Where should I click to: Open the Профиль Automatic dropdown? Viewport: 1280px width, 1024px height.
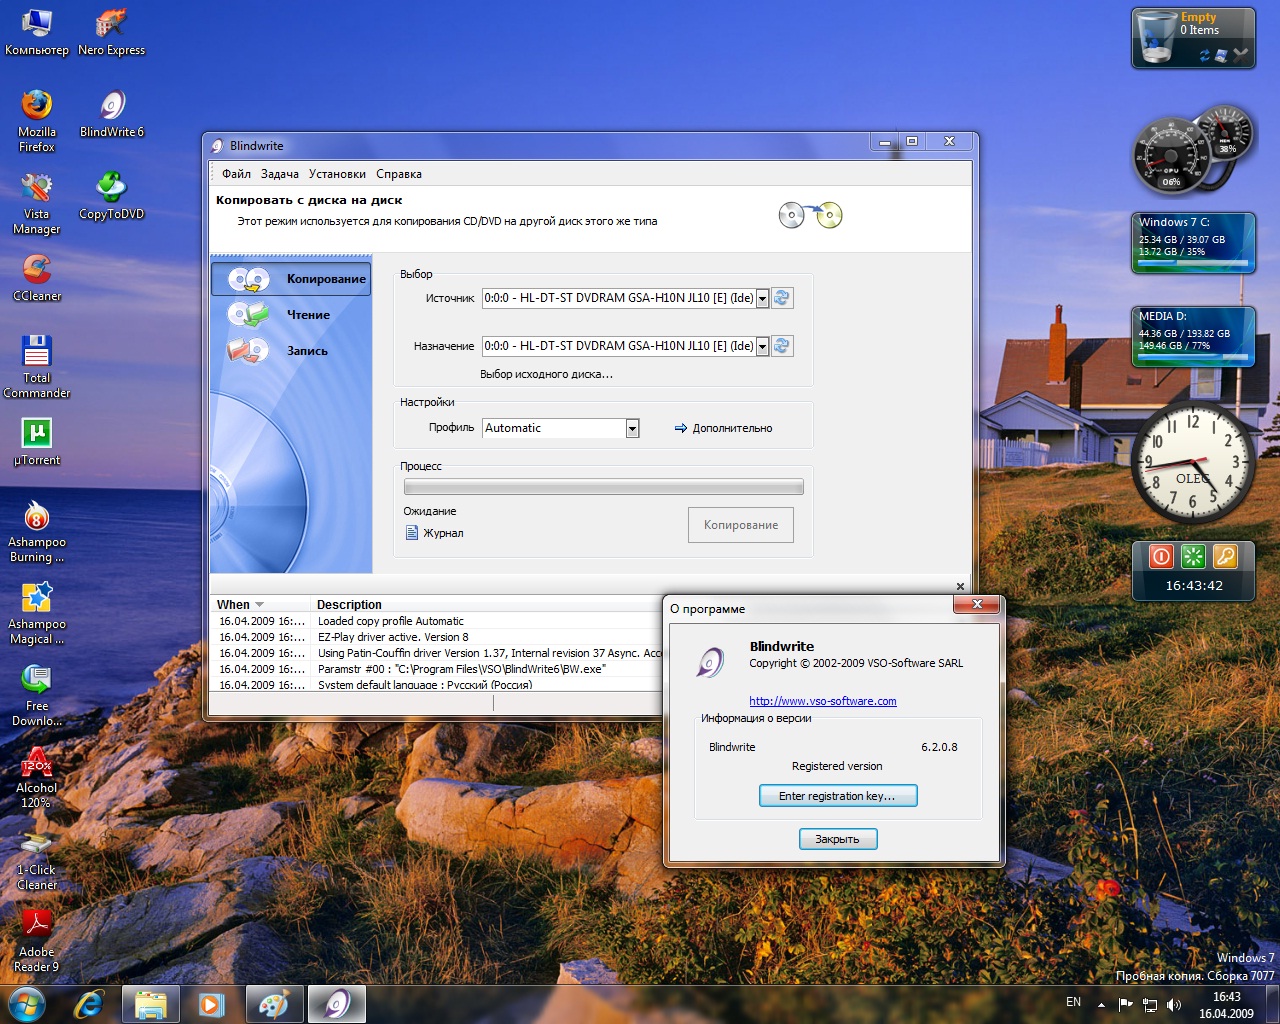tap(632, 428)
